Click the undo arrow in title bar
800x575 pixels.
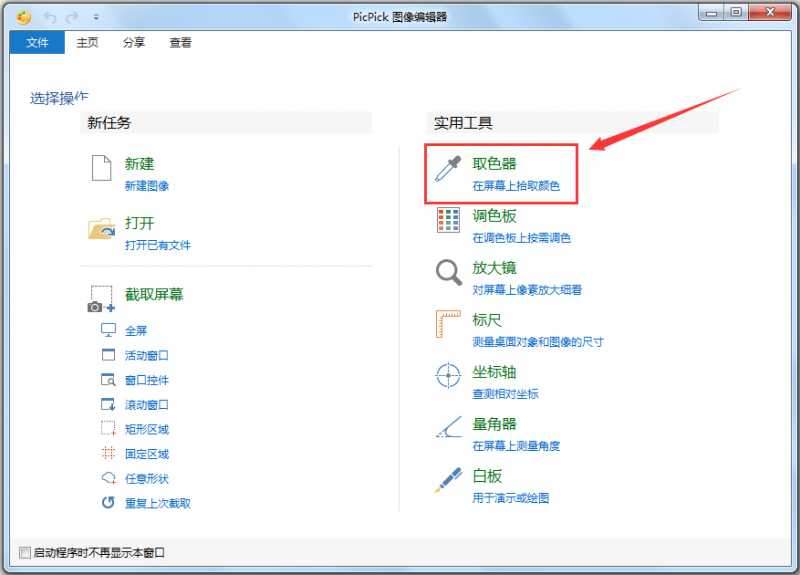(48, 17)
